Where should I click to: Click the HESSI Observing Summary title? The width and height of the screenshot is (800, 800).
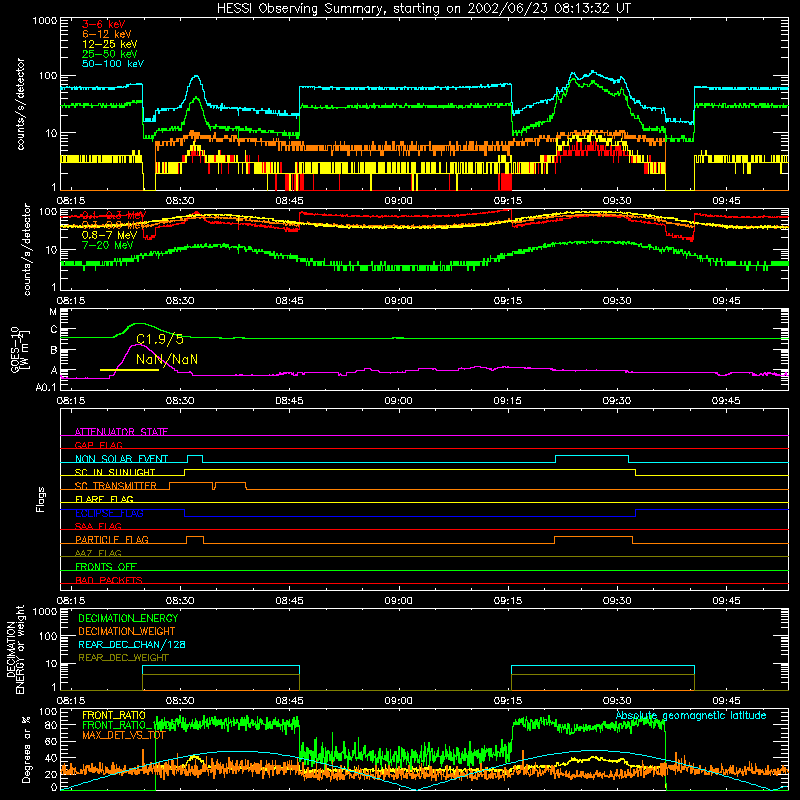[x=423, y=9]
